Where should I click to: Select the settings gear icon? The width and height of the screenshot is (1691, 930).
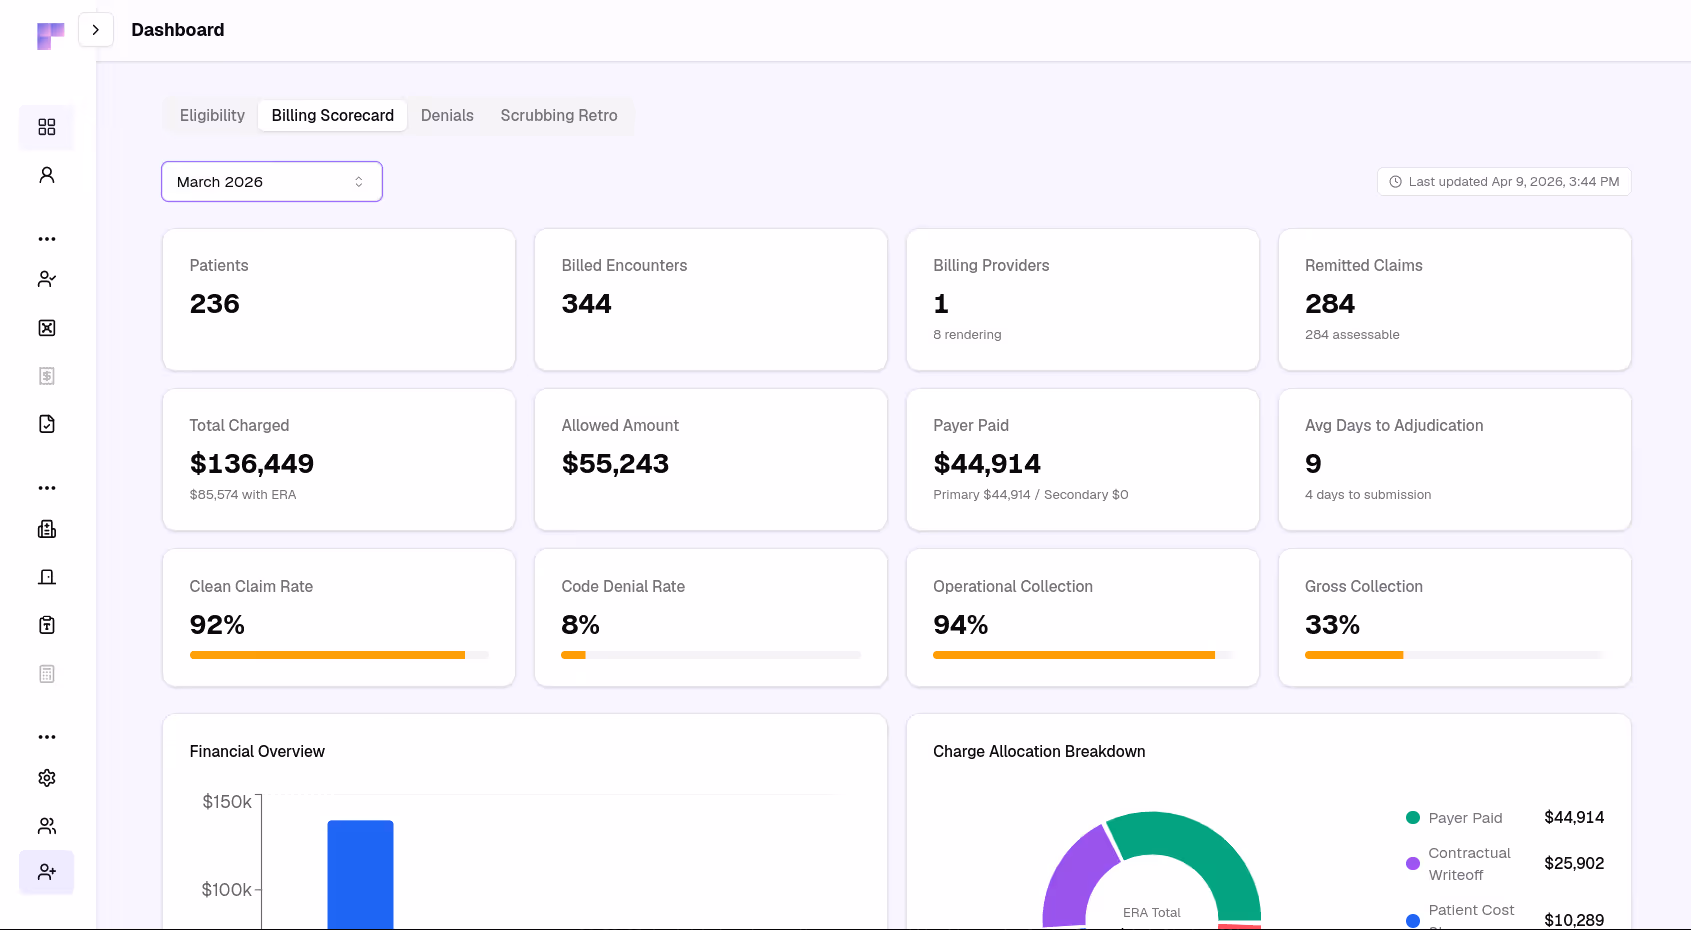click(x=46, y=778)
